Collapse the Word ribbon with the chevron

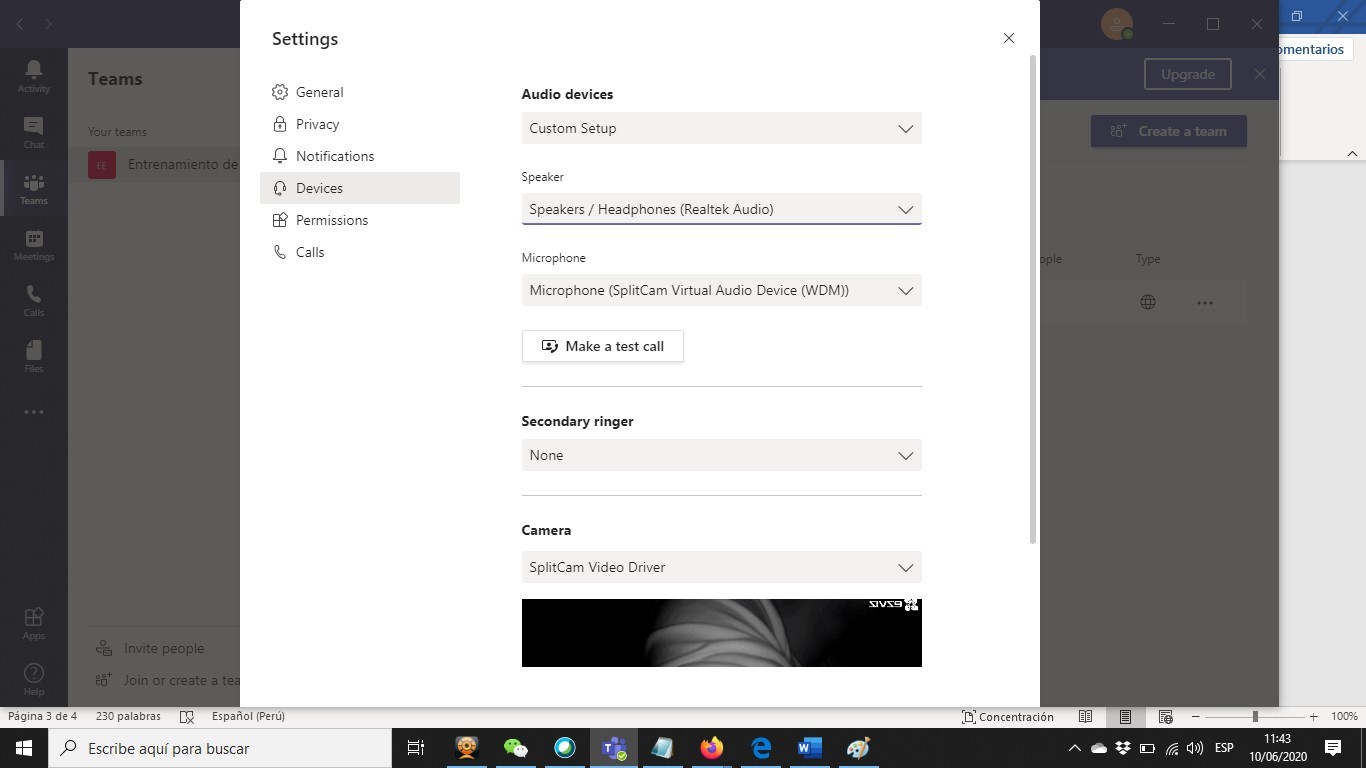pyautogui.click(x=1352, y=154)
